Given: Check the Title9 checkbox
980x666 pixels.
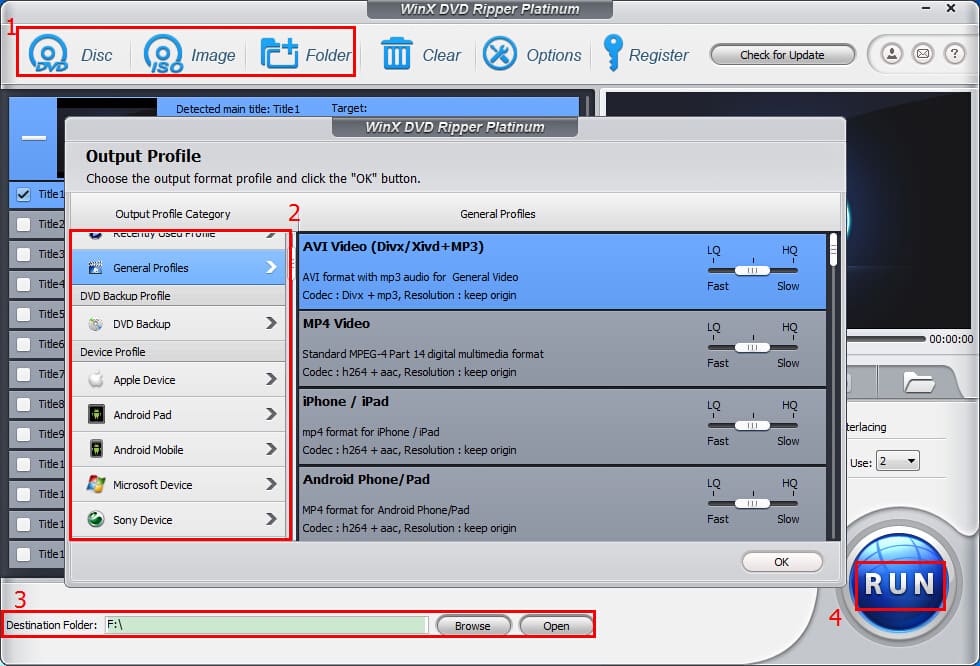Looking at the screenshot, I should (23, 434).
